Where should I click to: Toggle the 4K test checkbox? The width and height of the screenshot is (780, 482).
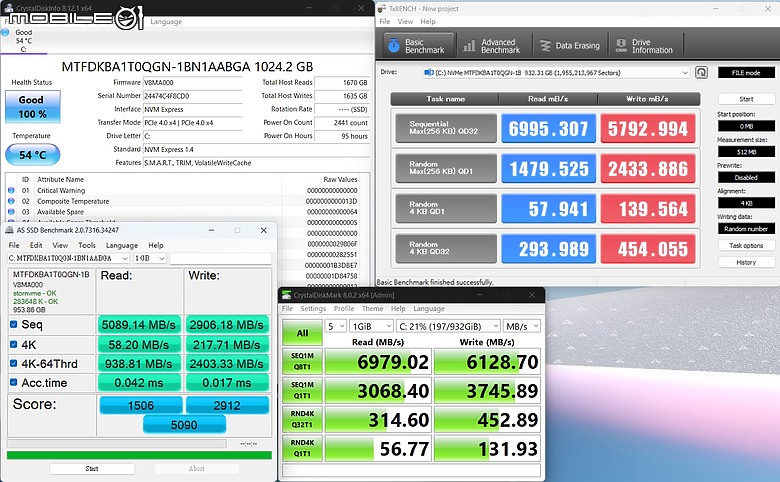click(13, 344)
